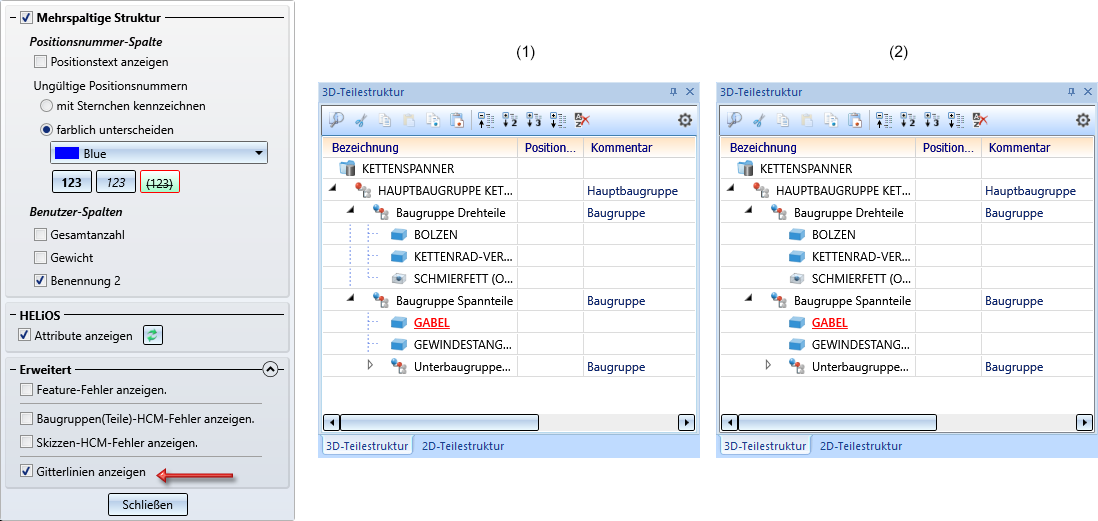
Task: Select red GABEL item in panel (2)
Action: (830, 323)
